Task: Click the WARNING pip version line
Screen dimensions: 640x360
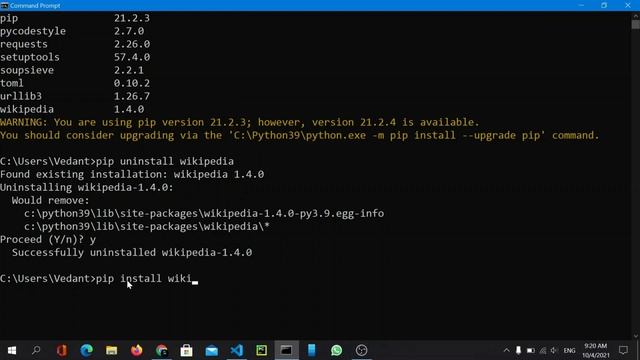Action: point(240,122)
